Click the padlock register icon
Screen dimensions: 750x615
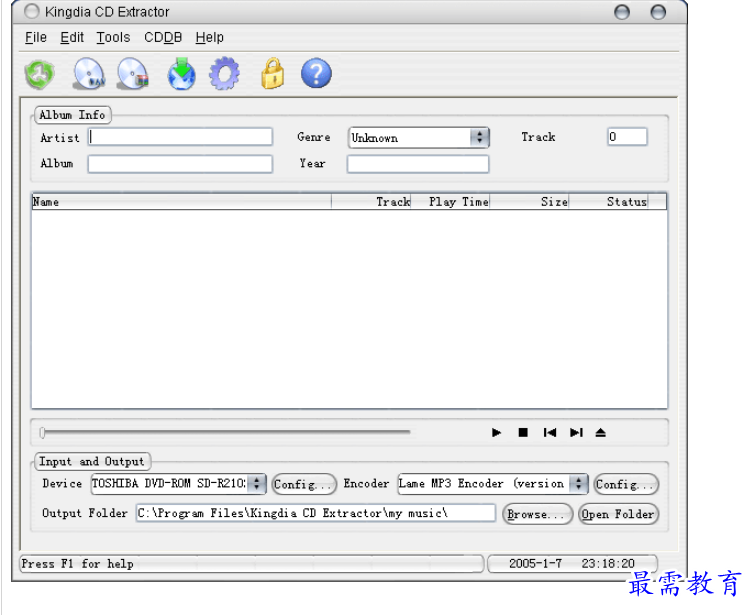273,74
